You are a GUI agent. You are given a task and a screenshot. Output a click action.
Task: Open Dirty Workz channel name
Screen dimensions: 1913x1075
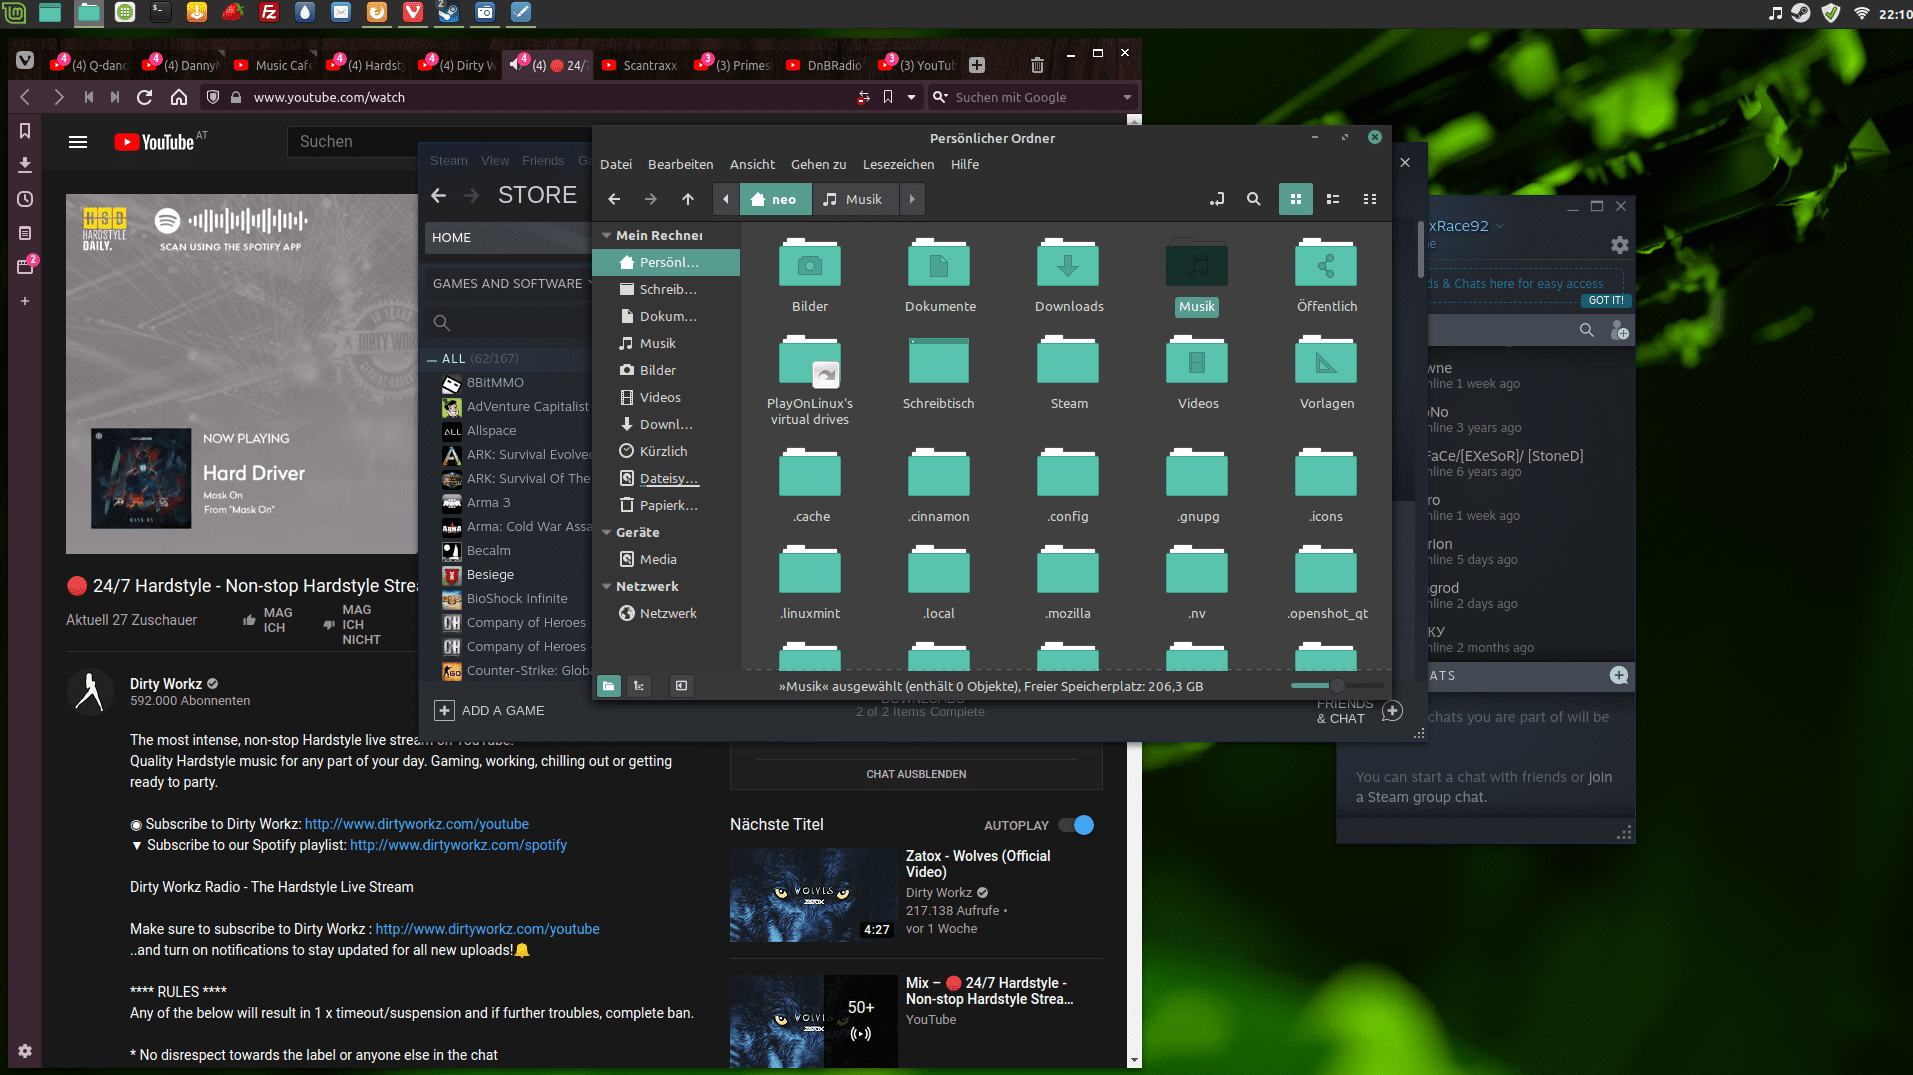(x=166, y=684)
